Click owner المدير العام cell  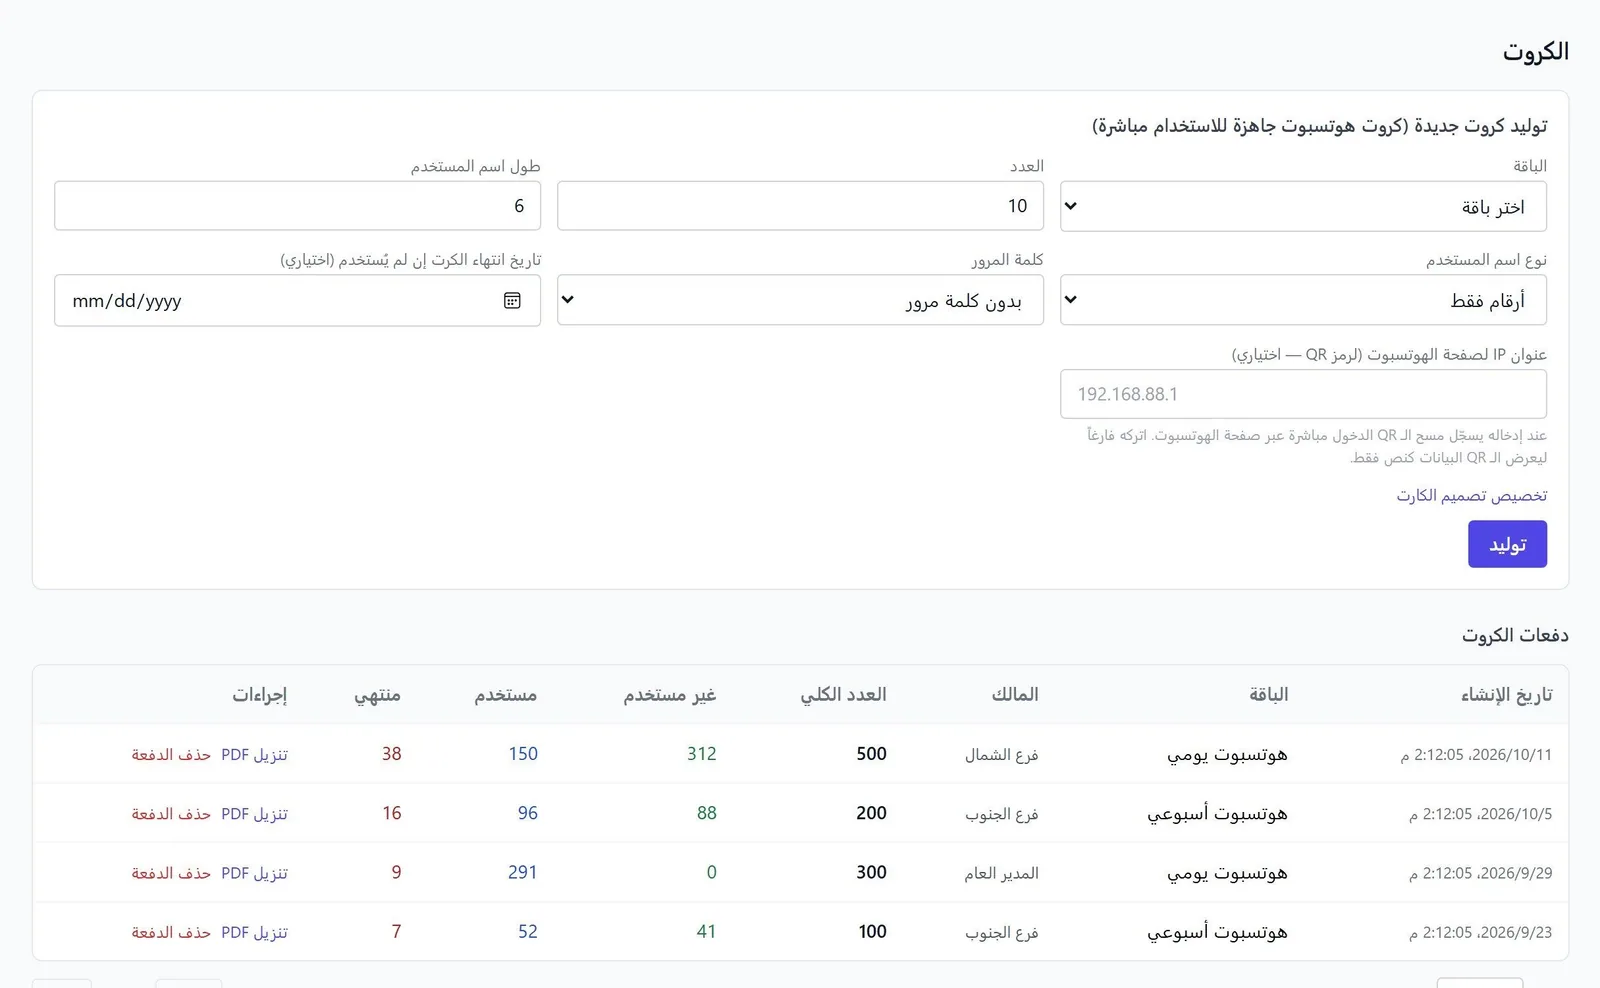pyautogui.click(x=1001, y=873)
